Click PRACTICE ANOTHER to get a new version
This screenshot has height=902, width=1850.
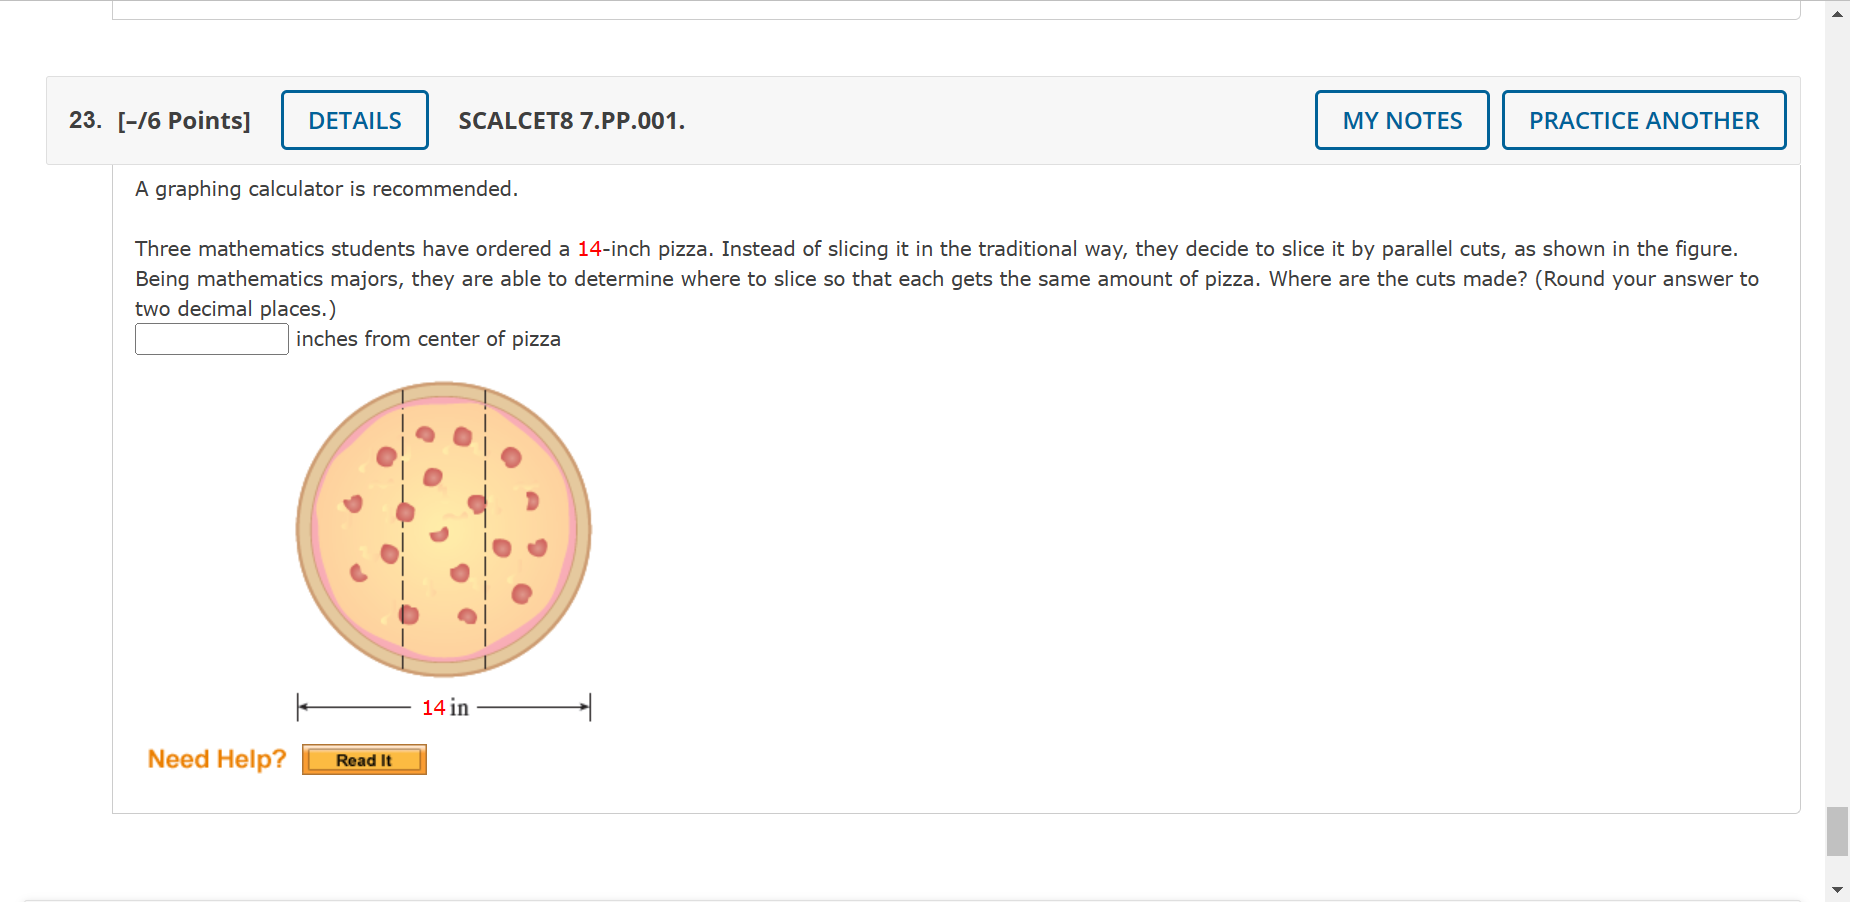(1643, 120)
